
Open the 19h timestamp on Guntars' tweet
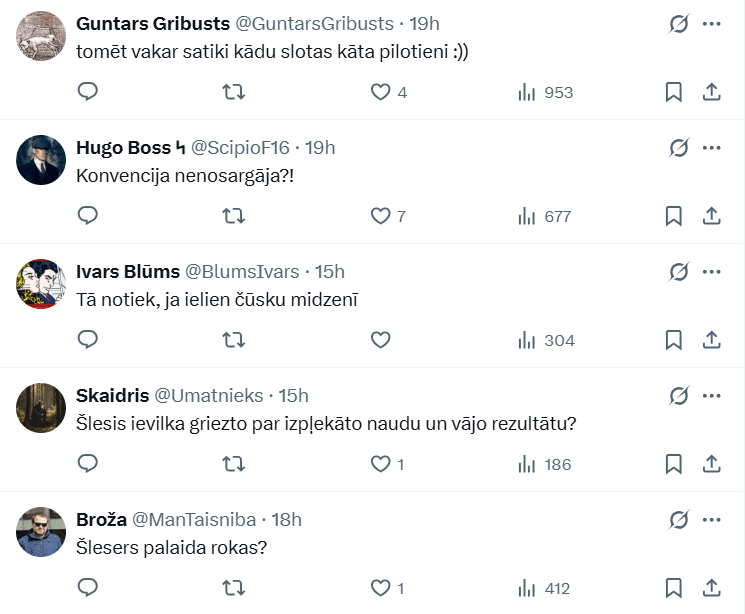(x=425, y=24)
